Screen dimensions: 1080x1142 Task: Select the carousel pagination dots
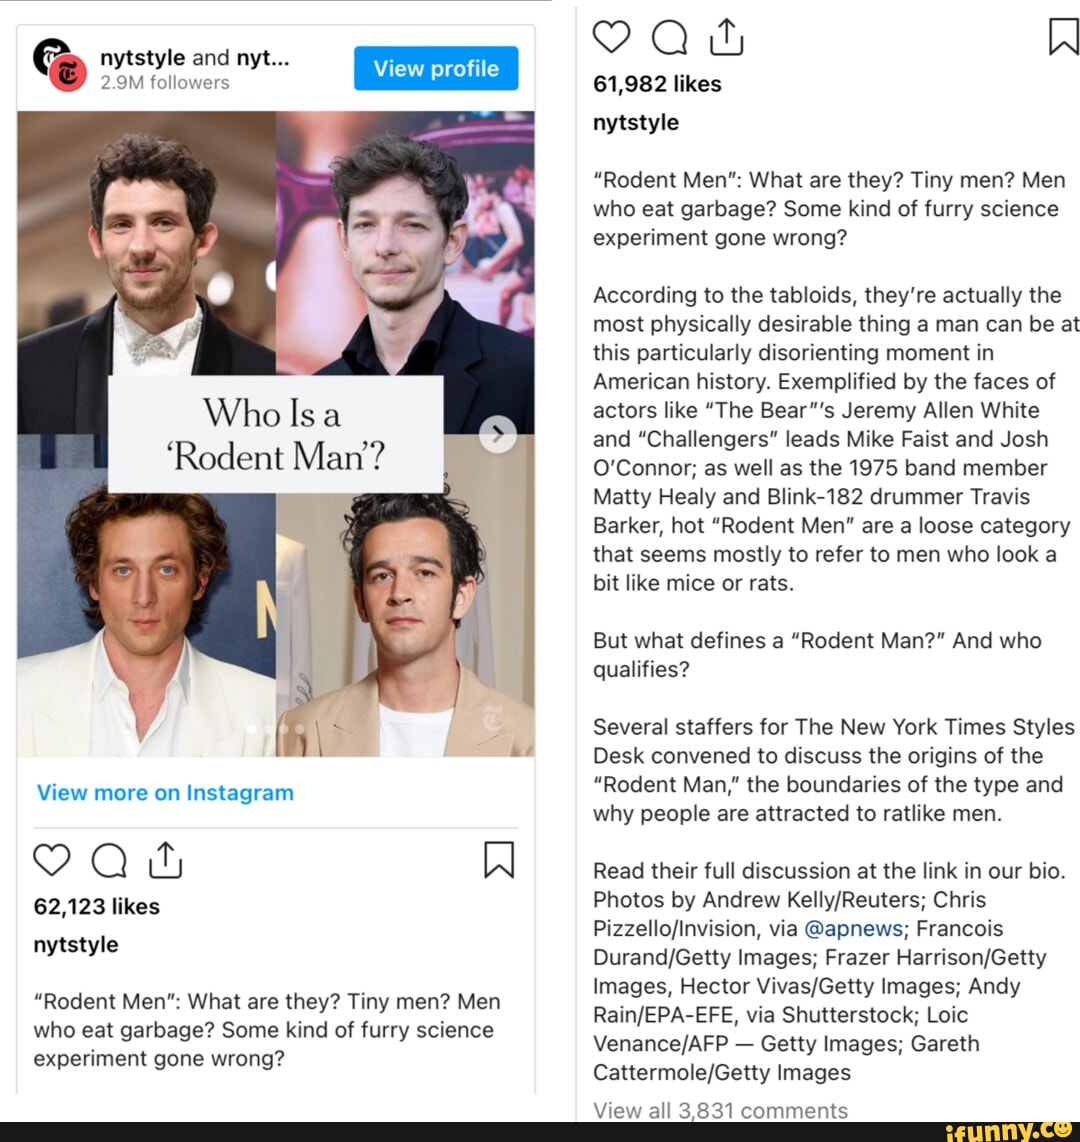(x=276, y=728)
